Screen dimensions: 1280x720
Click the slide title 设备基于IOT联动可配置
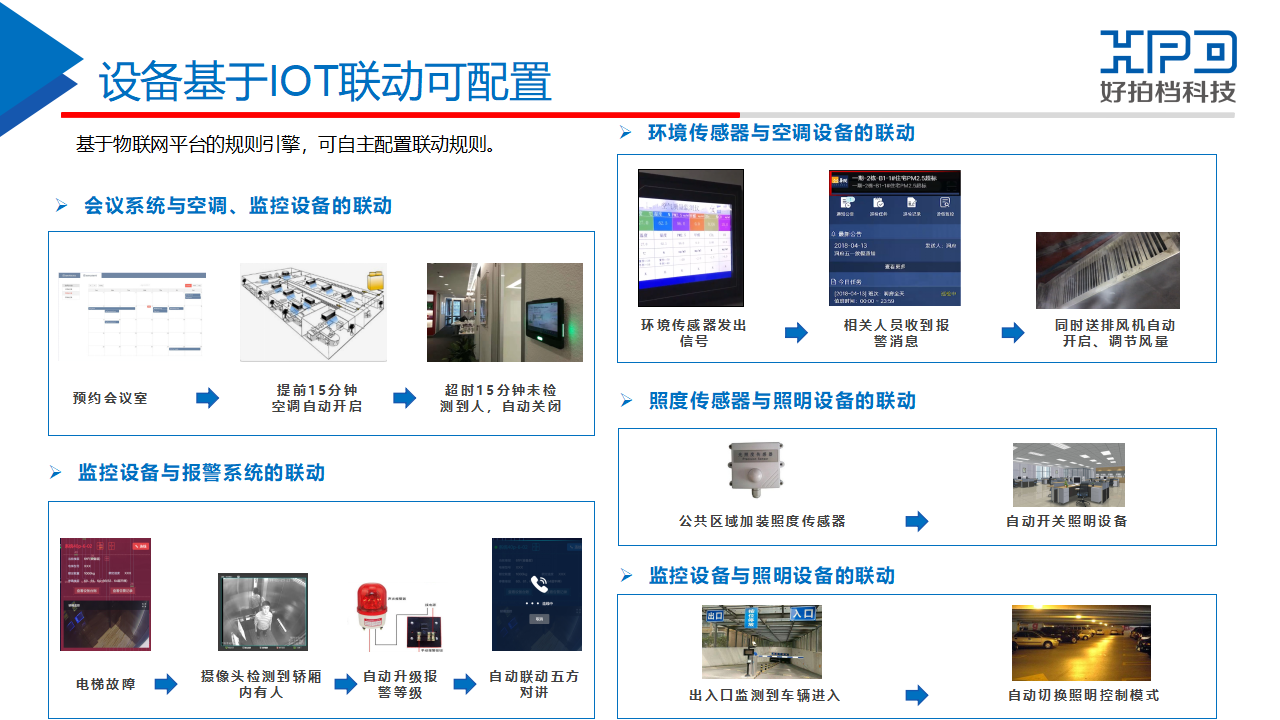[325, 82]
